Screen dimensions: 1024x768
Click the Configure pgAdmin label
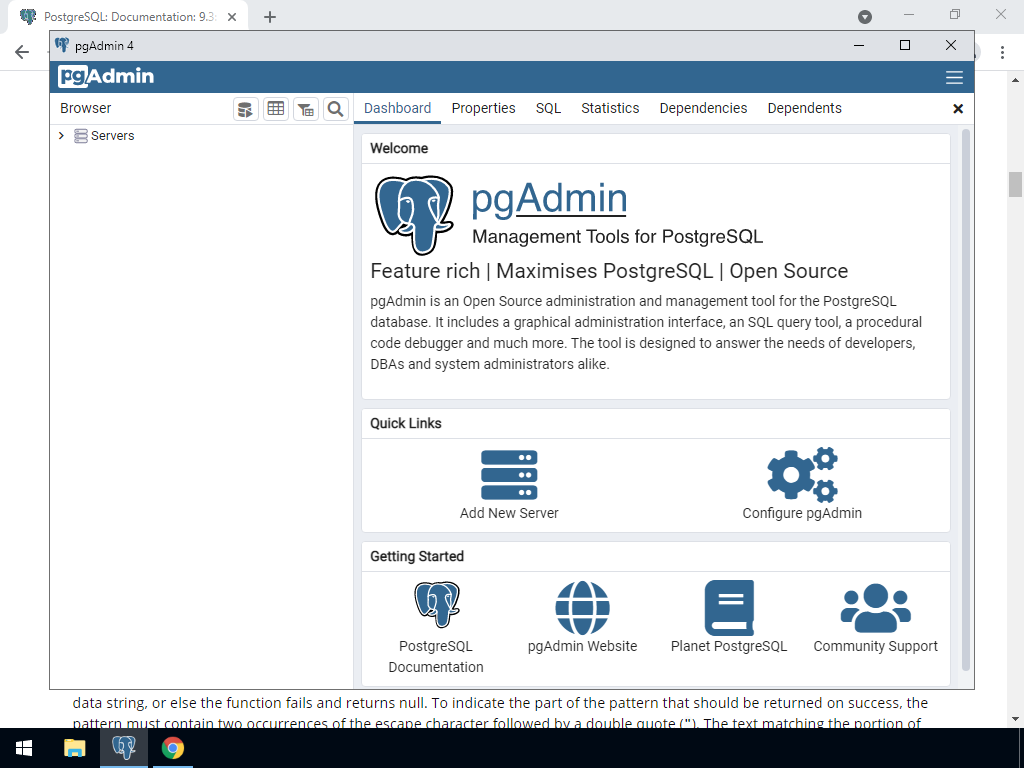802,513
